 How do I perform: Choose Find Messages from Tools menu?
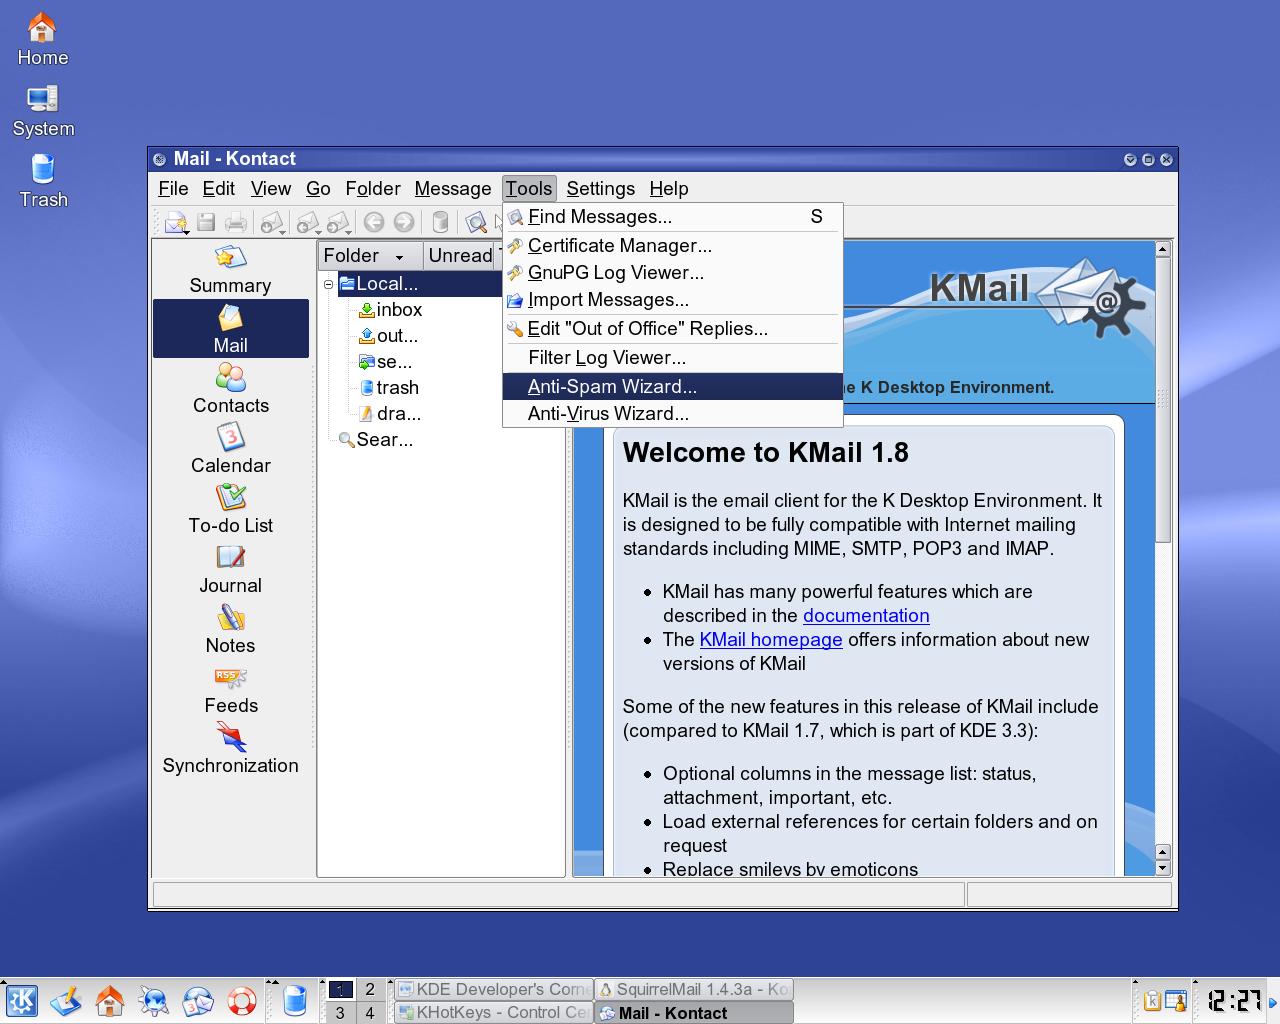point(673,217)
